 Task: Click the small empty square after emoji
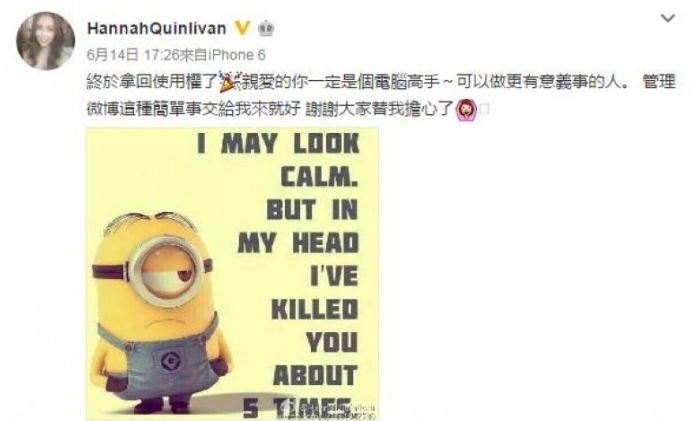pos(485,109)
